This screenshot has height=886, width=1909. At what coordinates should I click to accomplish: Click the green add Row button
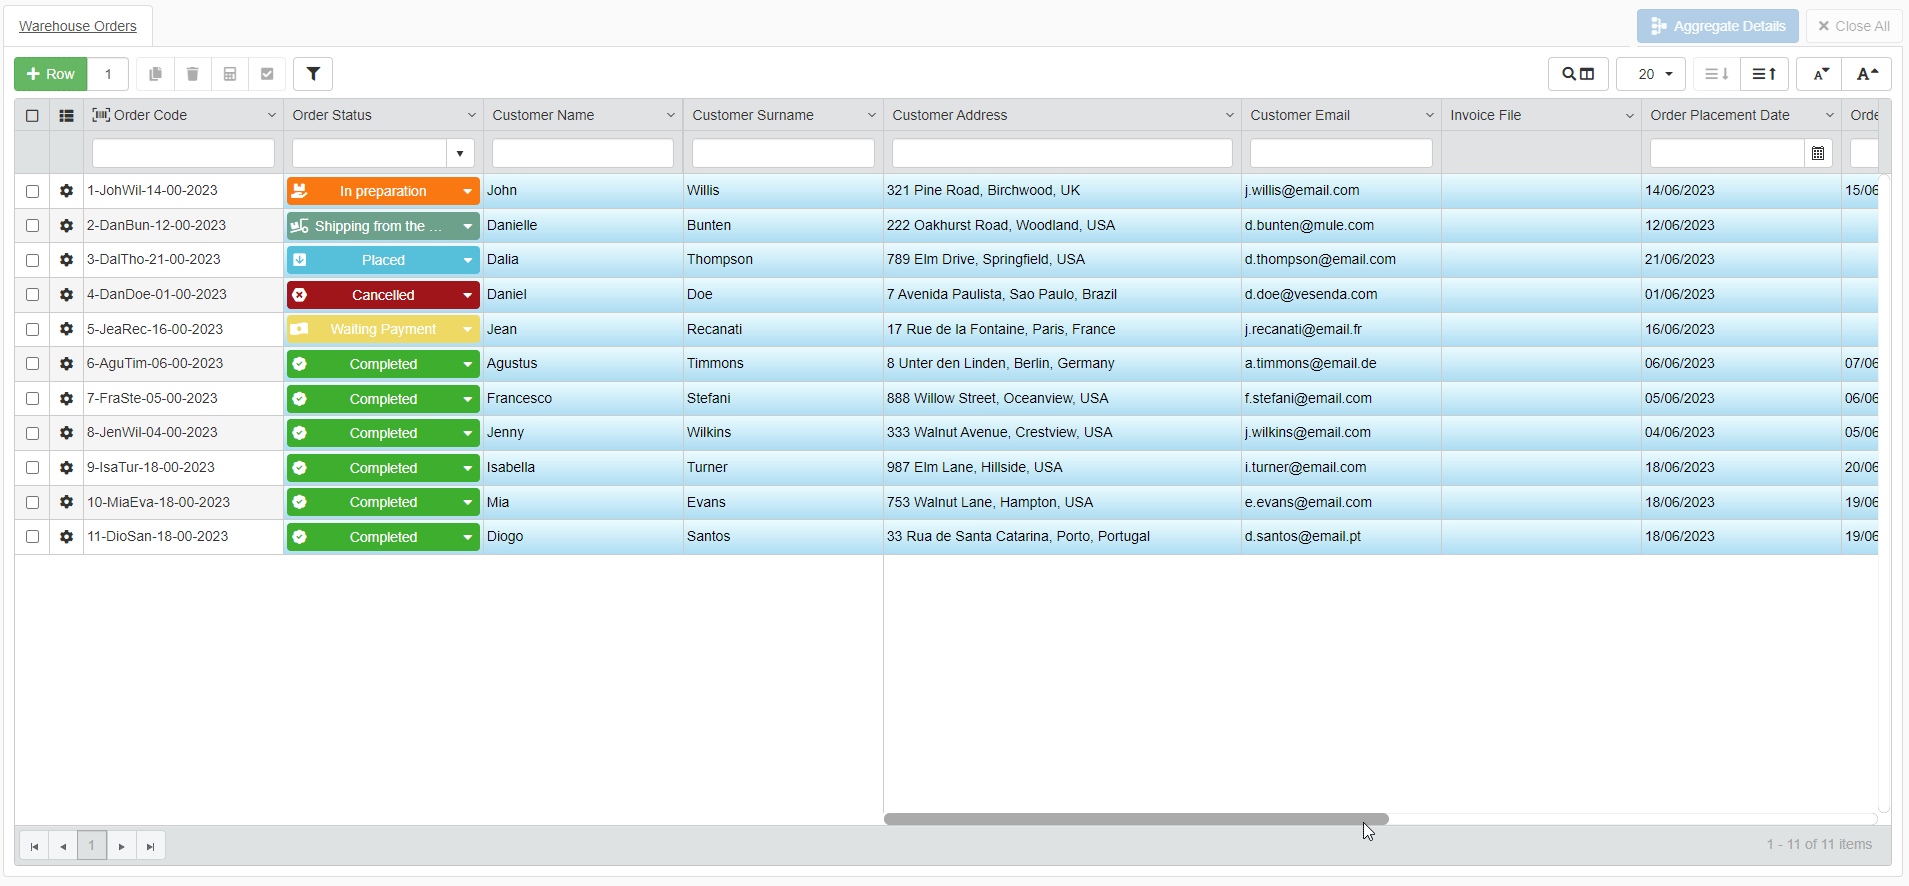[x=51, y=74]
